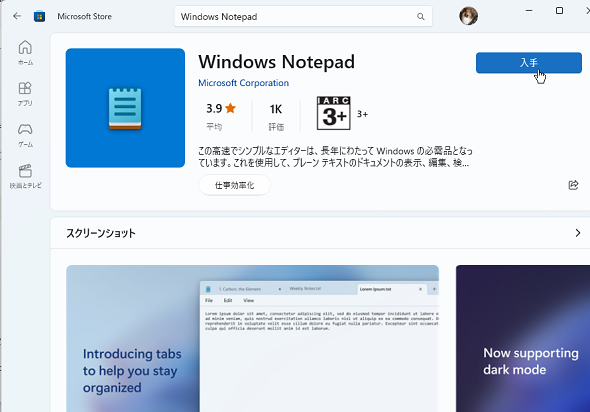Minimize the Microsoft Store window
This screenshot has height=412, width=590.
pos(529,11)
